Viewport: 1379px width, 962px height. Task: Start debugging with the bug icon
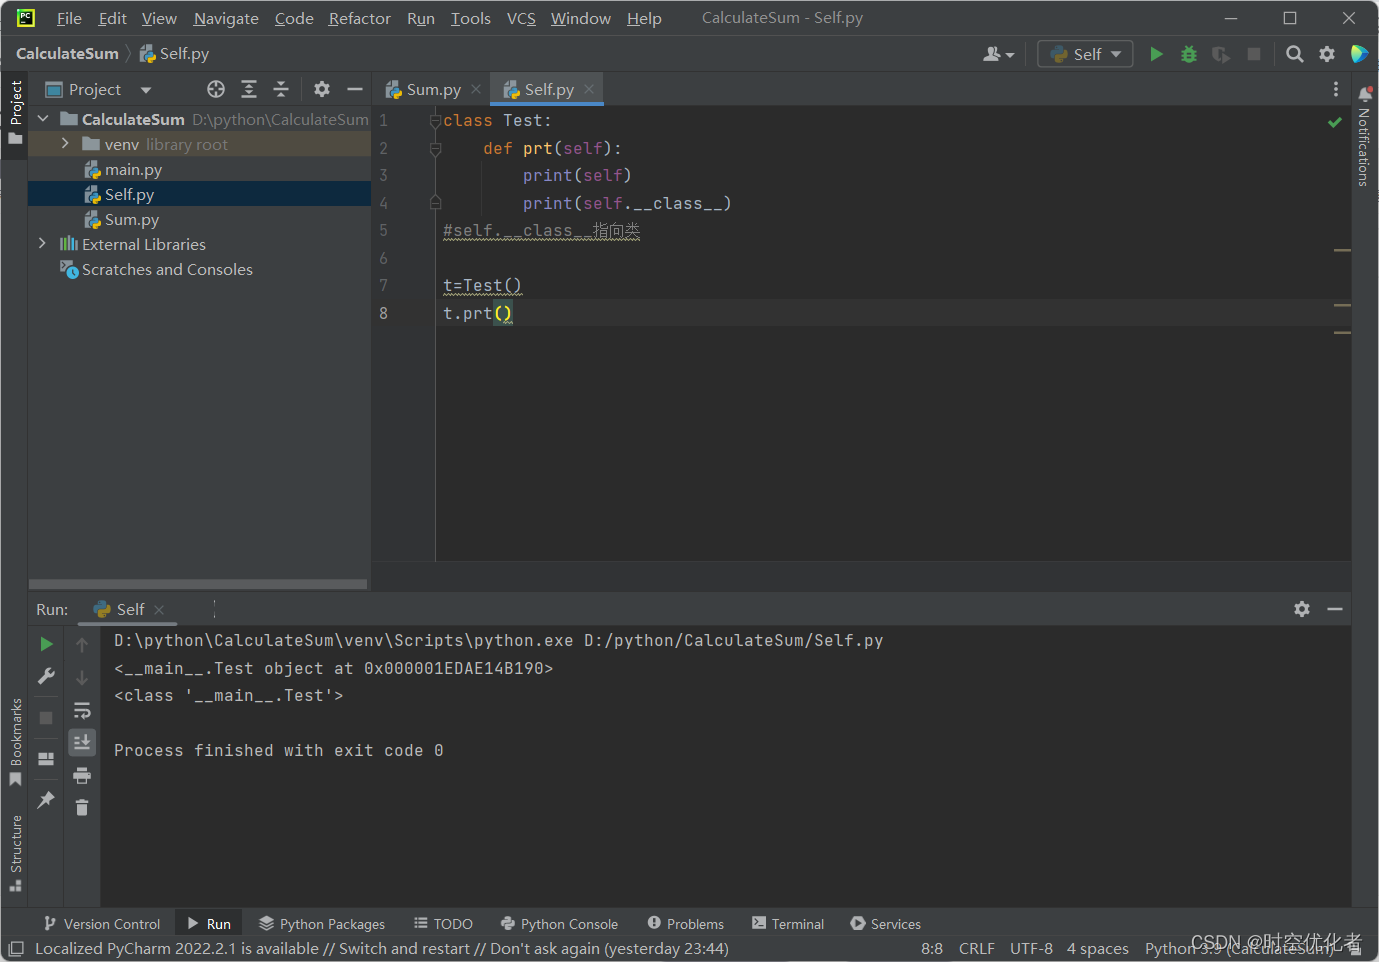(1189, 54)
